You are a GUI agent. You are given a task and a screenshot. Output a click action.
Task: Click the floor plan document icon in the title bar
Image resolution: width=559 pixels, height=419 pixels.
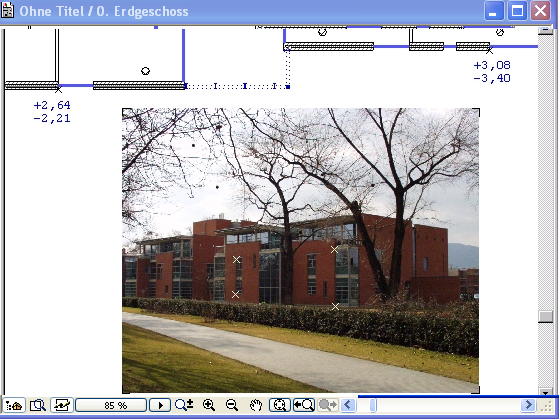point(7,11)
